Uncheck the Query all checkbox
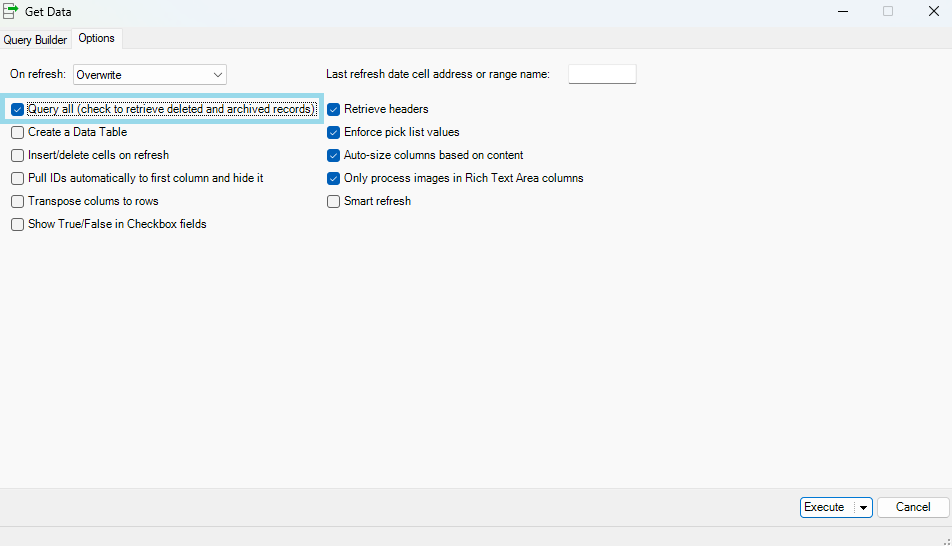The height and width of the screenshot is (546, 952). tap(17, 109)
